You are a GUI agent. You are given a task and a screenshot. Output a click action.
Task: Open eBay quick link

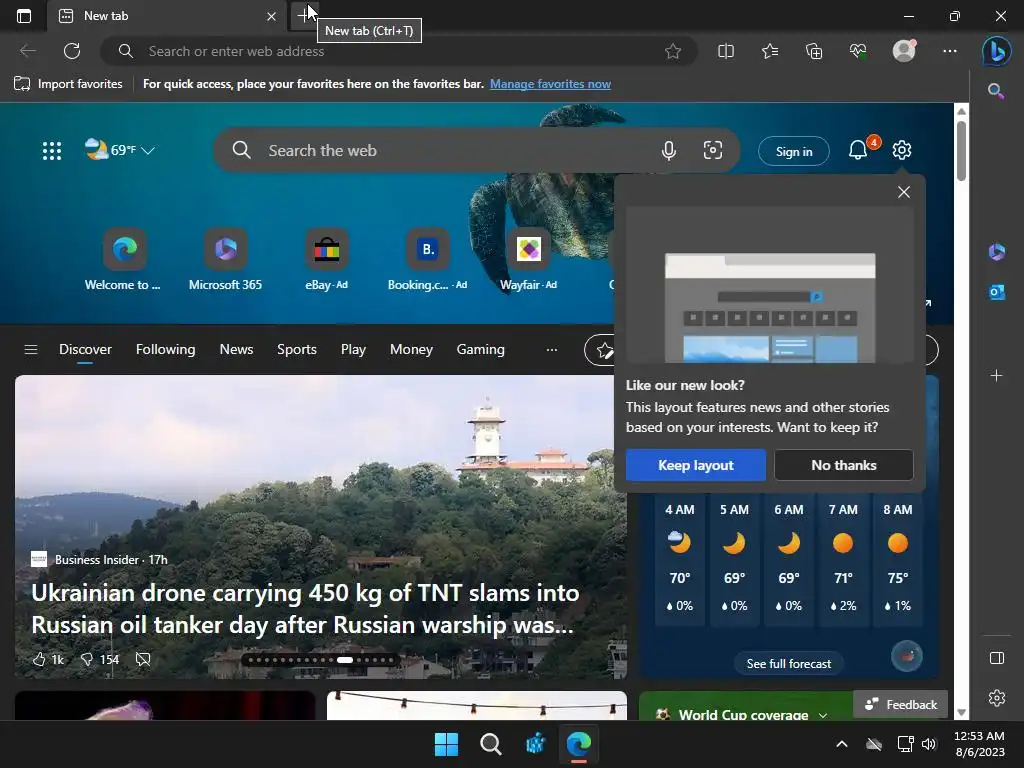coord(327,259)
